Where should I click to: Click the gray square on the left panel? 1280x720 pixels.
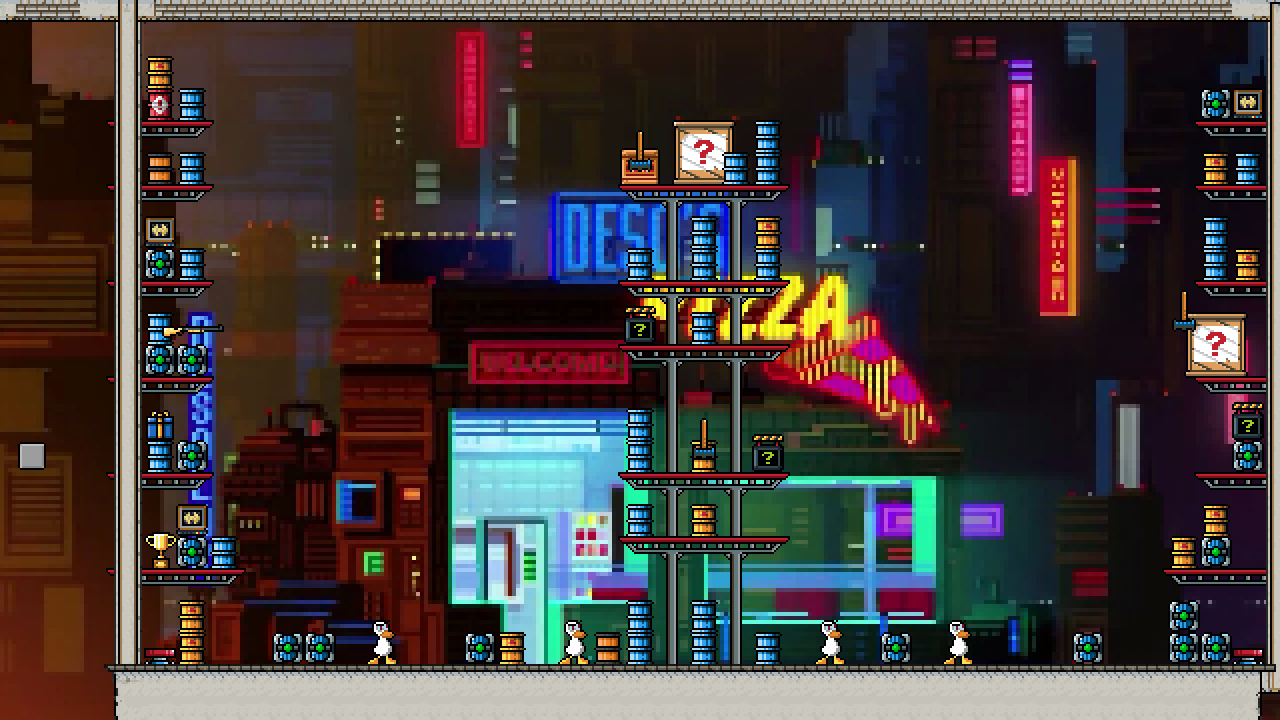(x=32, y=456)
